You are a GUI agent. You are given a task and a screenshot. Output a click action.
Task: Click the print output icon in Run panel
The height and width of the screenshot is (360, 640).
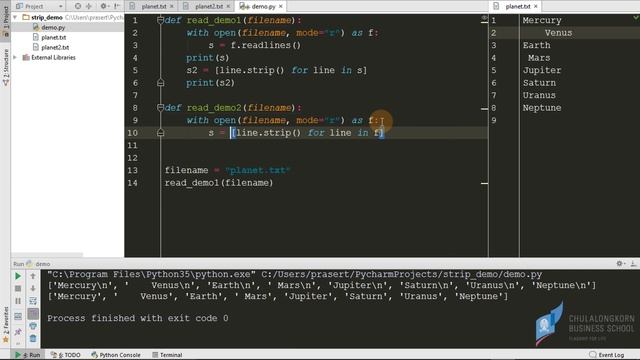pos(33,326)
